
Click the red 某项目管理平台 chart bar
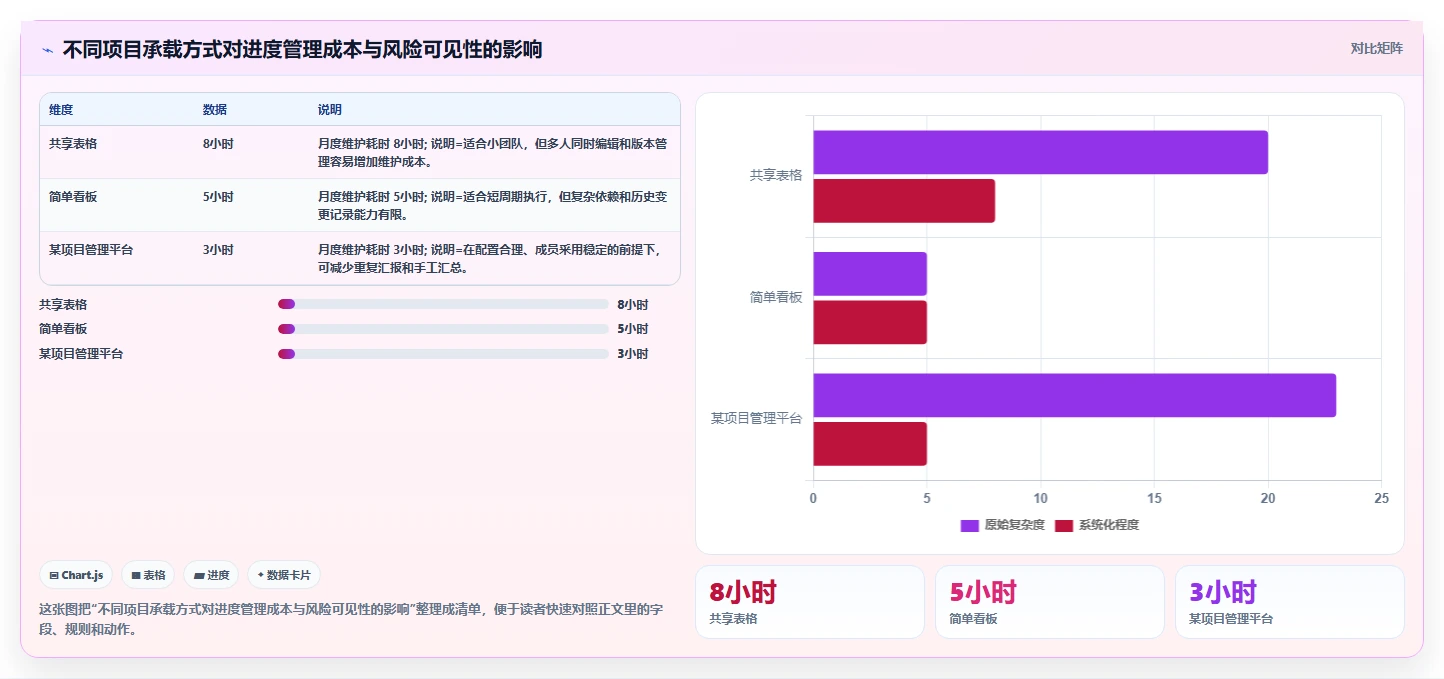pyautogui.click(x=870, y=444)
